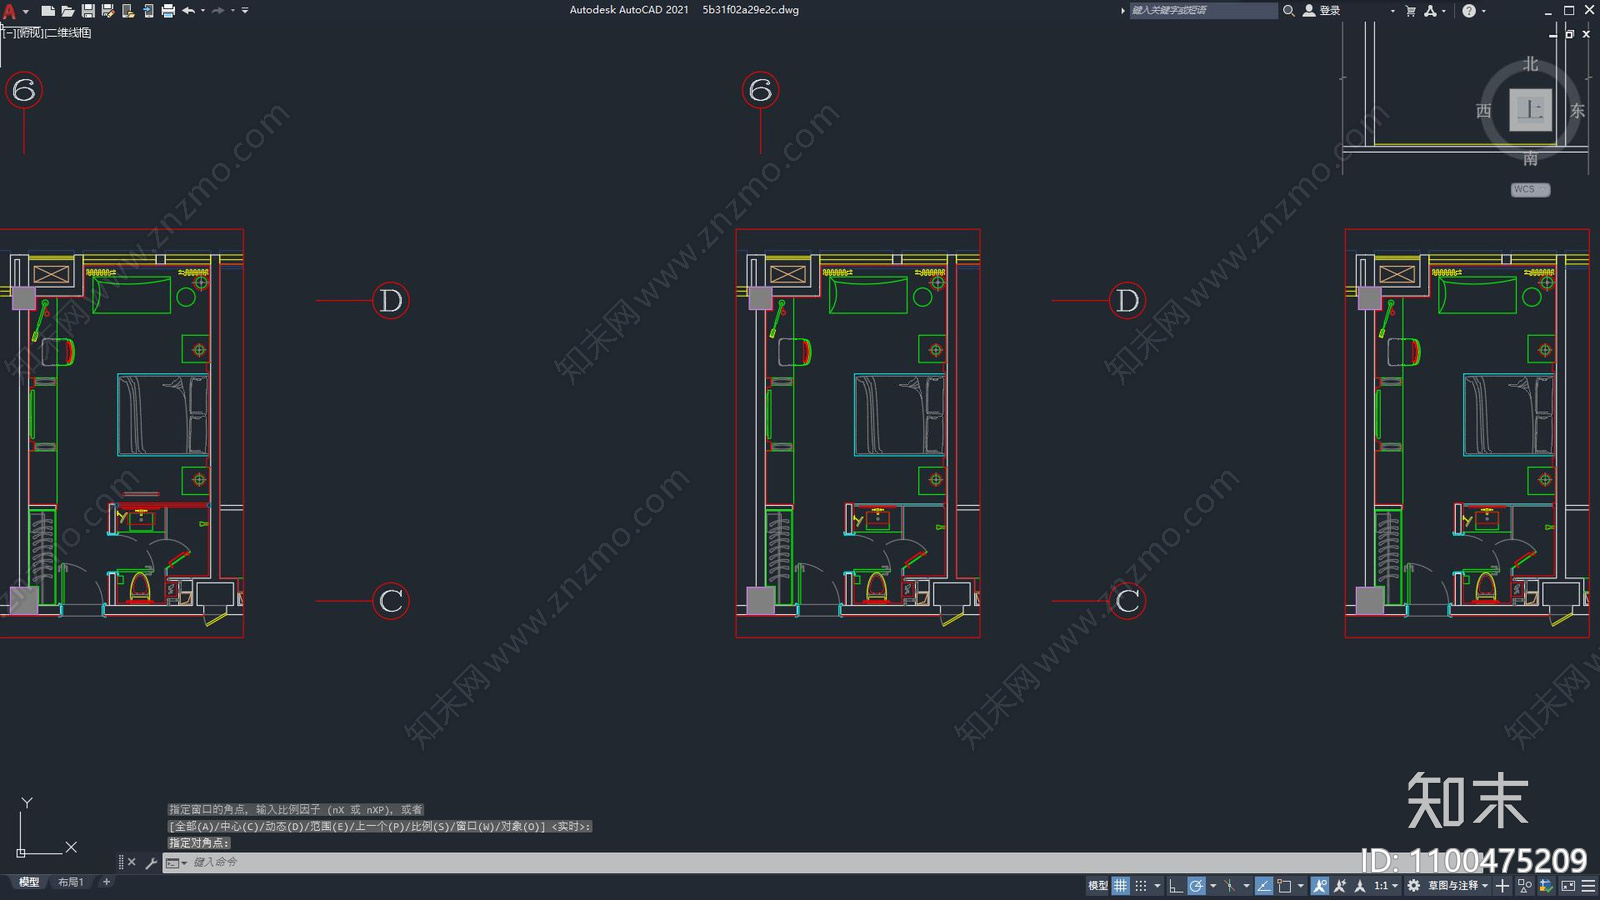Screen dimensions: 1600x900
Task: Open the WCS coordinate system dropdown
Action: point(1530,189)
